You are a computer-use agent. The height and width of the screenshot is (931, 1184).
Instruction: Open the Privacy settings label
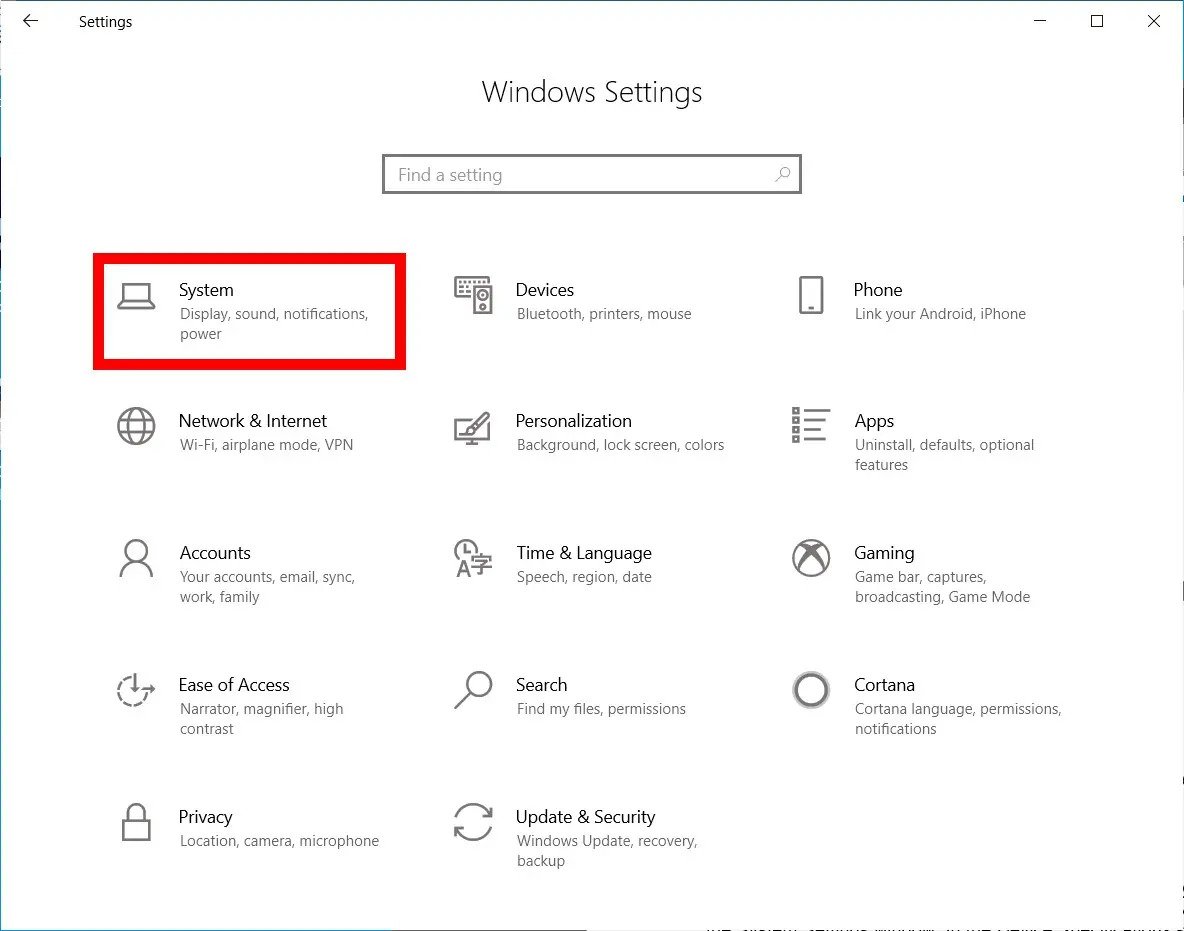[x=205, y=817]
